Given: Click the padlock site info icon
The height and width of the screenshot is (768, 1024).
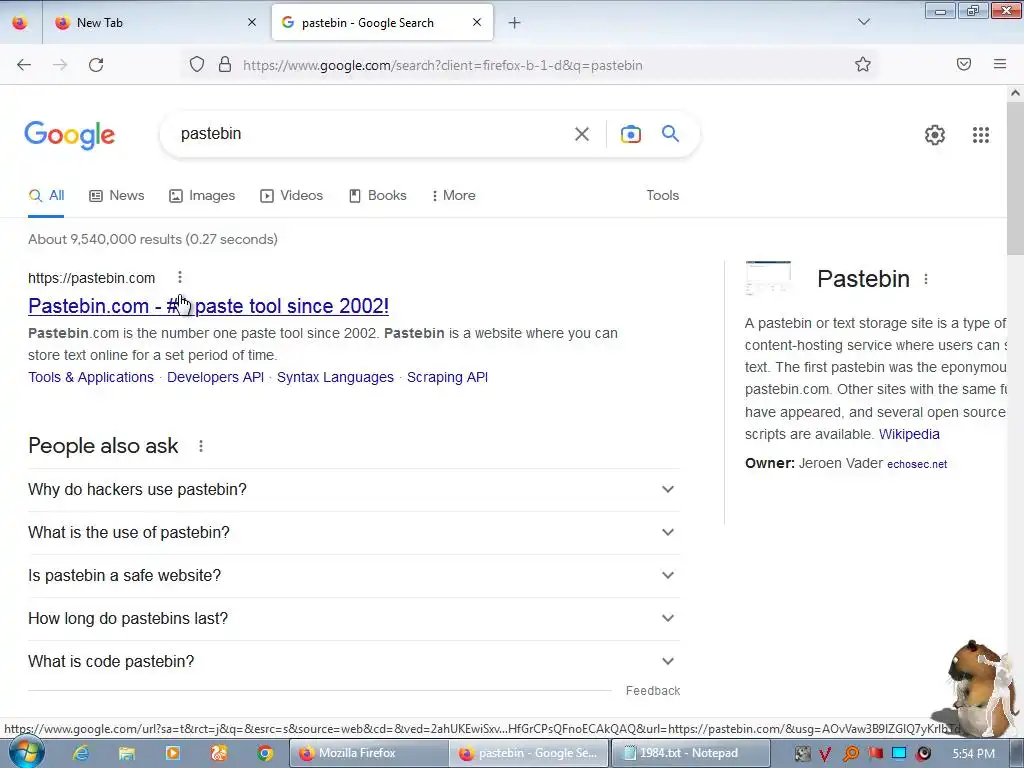Looking at the screenshot, I should pyautogui.click(x=225, y=65).
